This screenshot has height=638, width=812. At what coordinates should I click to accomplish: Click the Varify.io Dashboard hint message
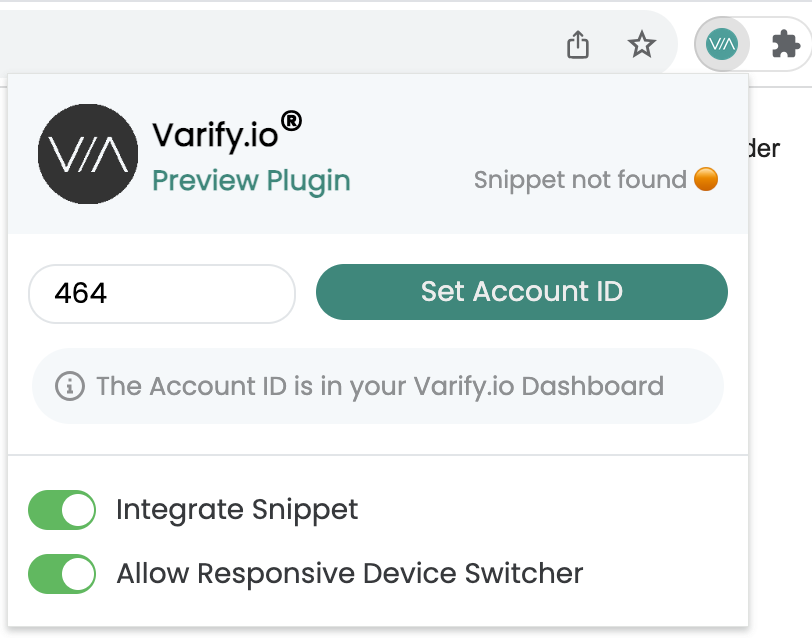coord(378,386)
